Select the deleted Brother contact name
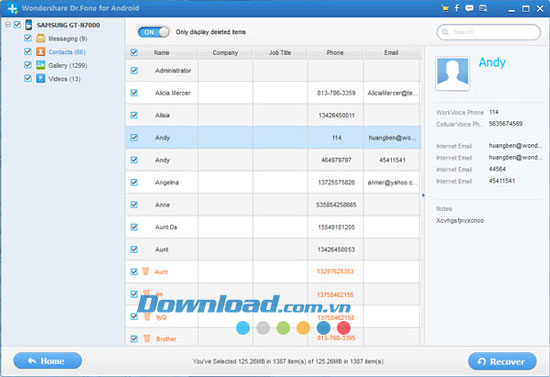The image size is (550, 377). 166,339
